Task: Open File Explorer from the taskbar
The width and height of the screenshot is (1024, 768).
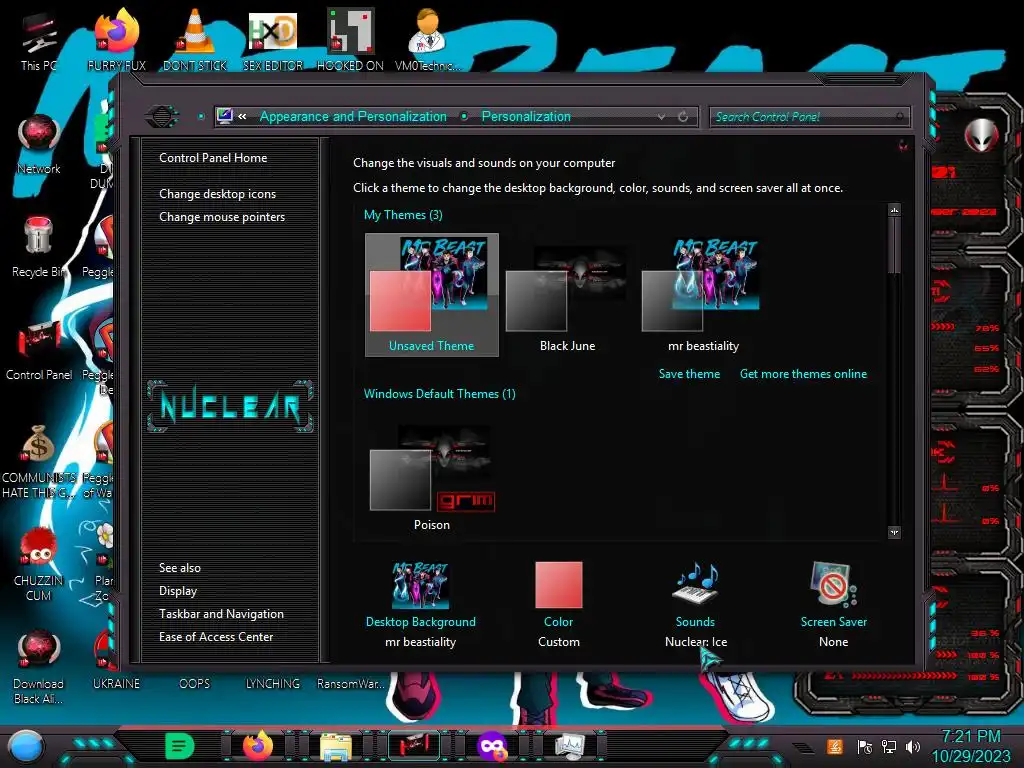Action: (x=336, y=746)
